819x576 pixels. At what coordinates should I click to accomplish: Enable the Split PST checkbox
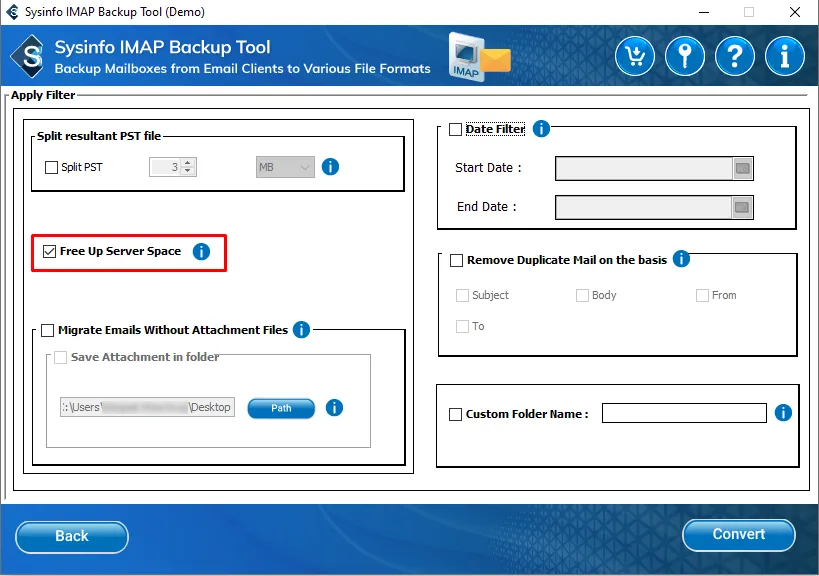click(52, 168)
